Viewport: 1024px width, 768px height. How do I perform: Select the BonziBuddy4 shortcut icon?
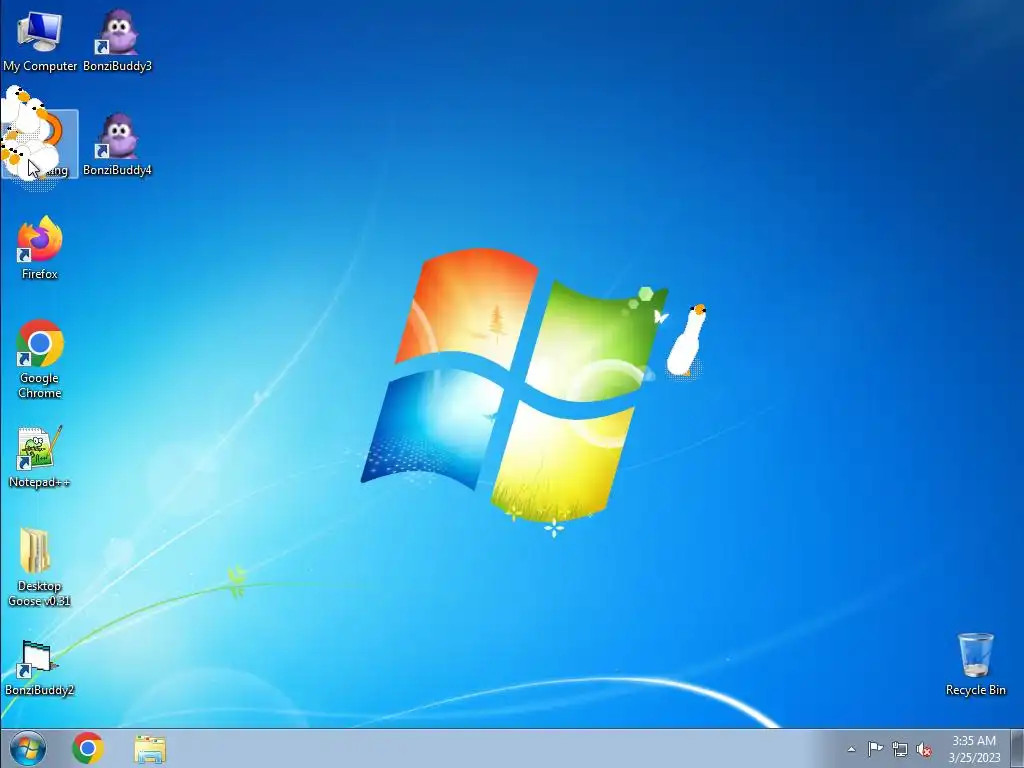(x=118, y=145)
